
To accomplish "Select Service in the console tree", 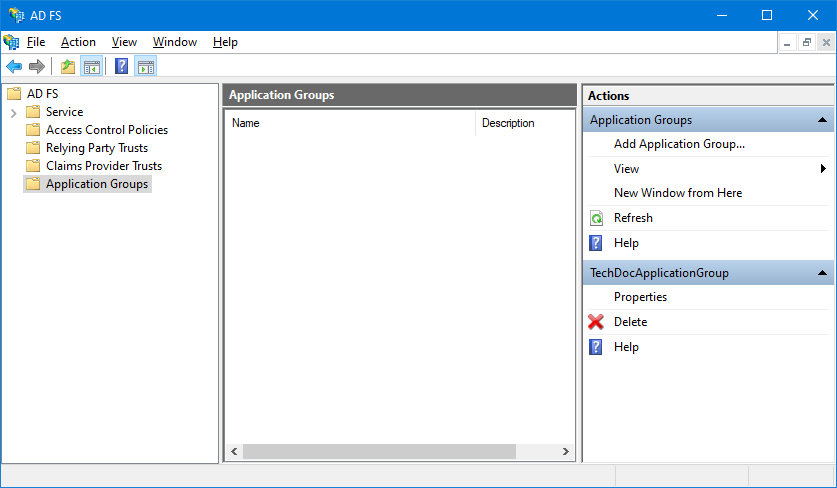I will pos(65,112).
